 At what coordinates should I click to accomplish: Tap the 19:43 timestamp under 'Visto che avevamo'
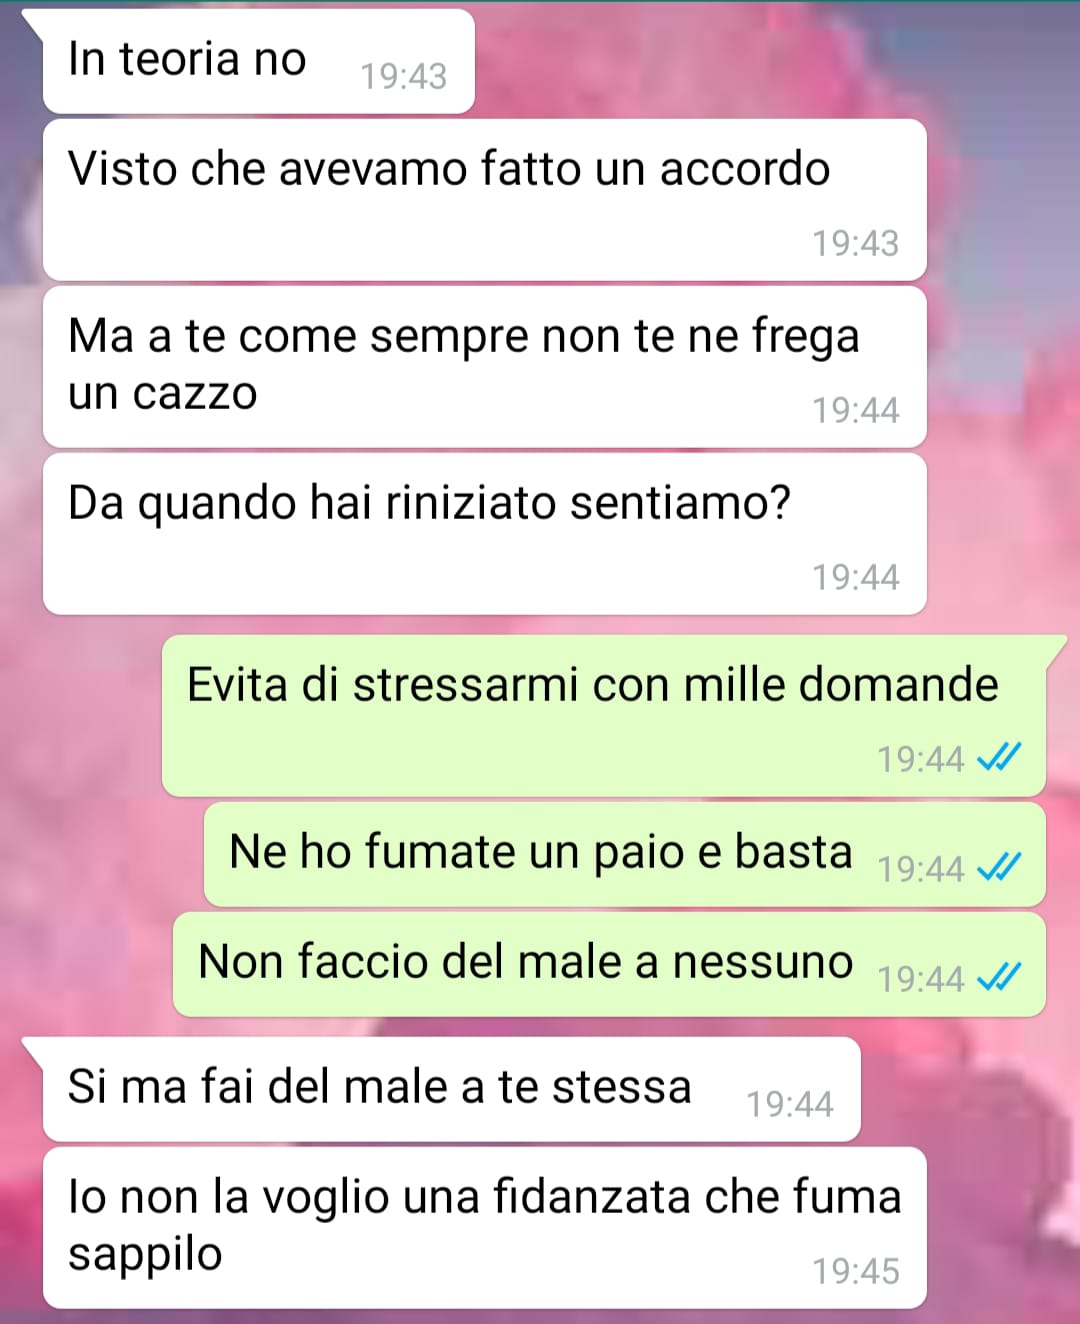856,243
